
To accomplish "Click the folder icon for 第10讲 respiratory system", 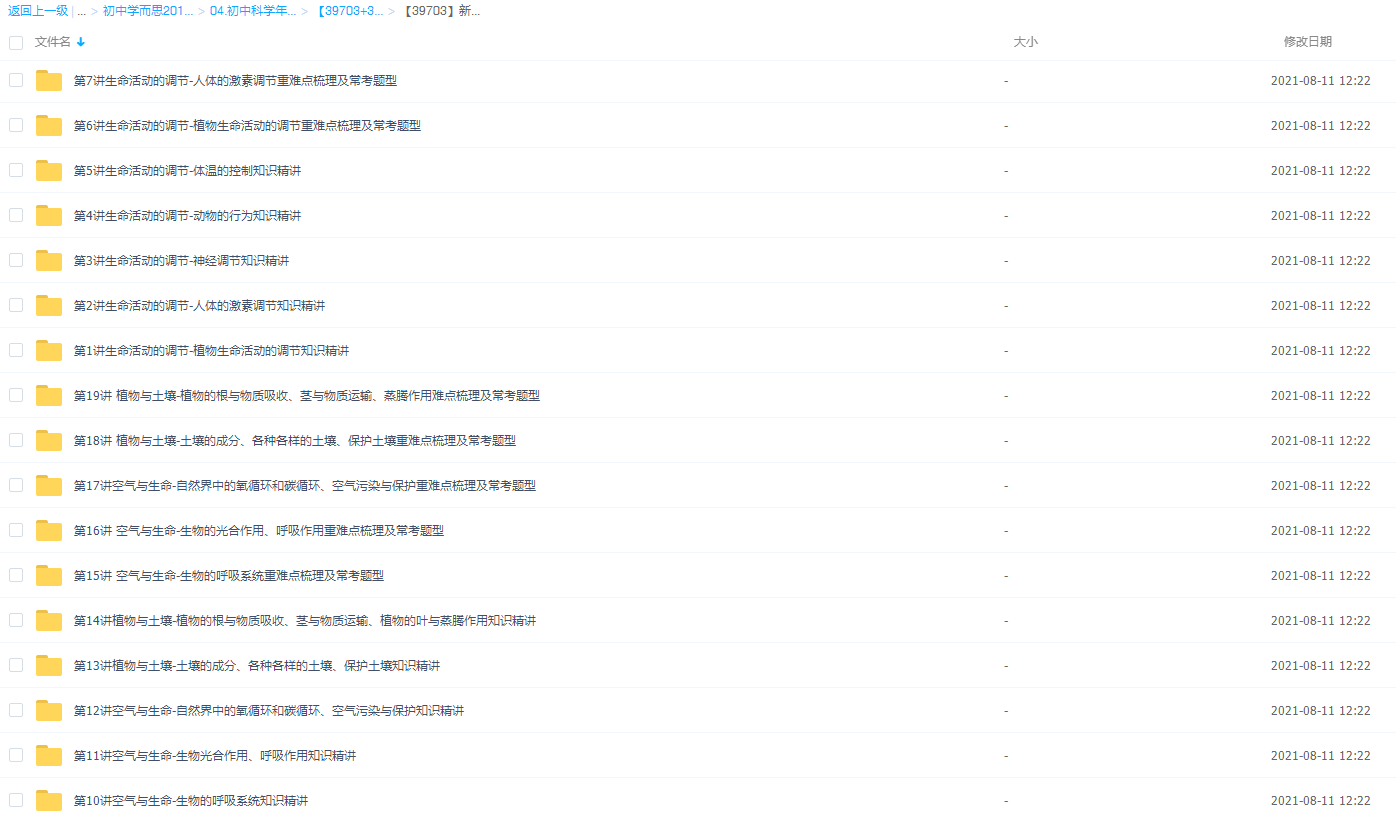I will point(48,800).
